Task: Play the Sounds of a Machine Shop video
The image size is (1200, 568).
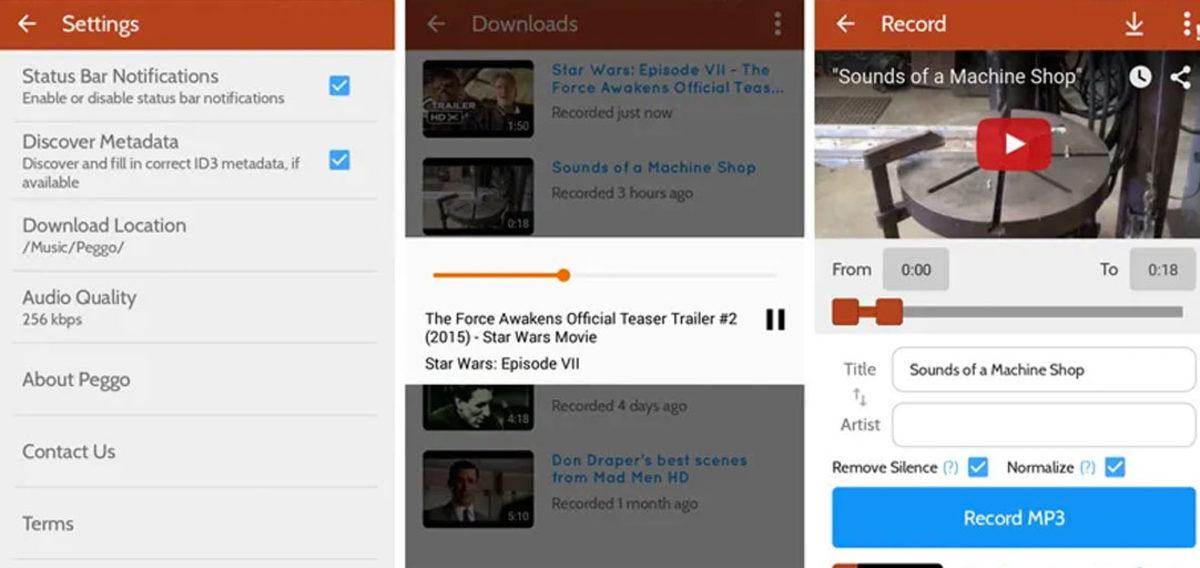Action: click(1014, 144)
